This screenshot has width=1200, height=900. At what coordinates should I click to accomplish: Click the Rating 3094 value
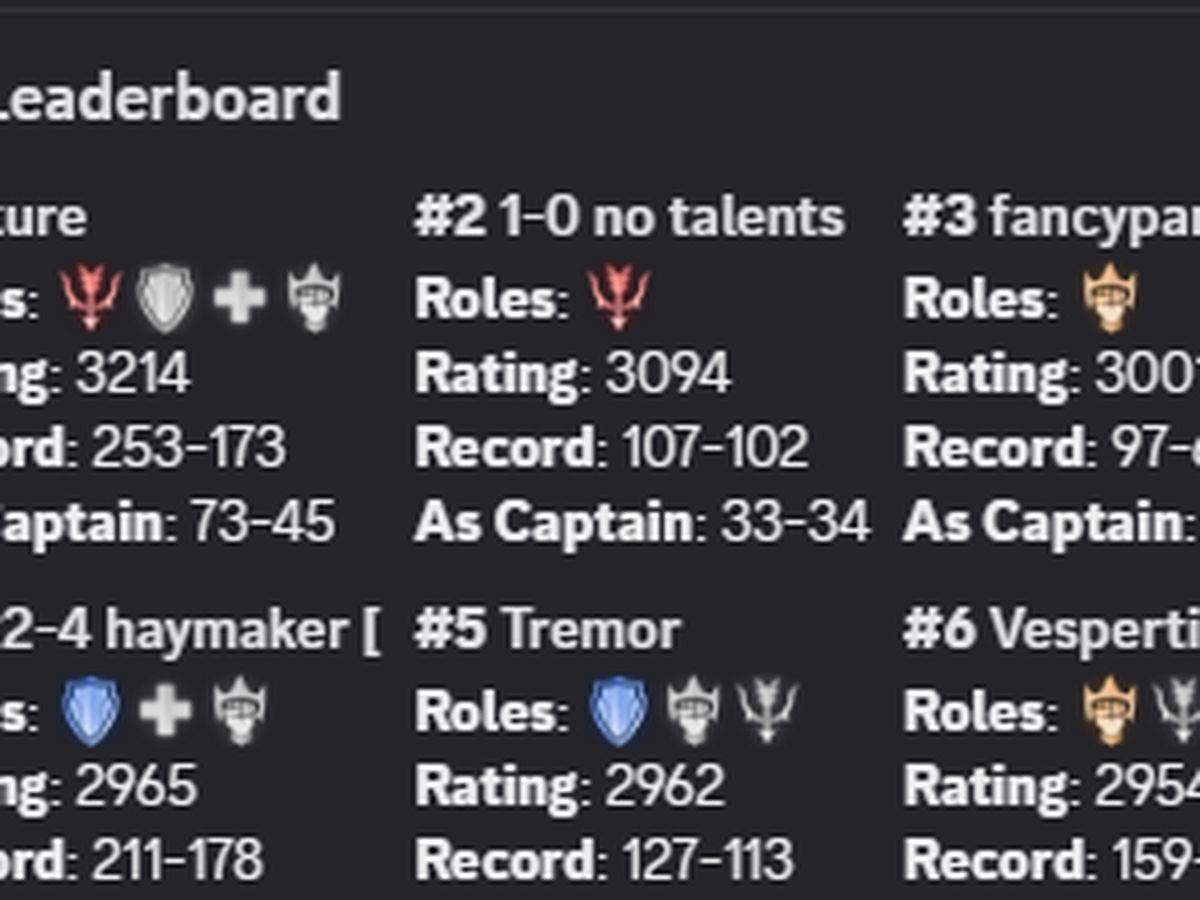pos(668,374)
